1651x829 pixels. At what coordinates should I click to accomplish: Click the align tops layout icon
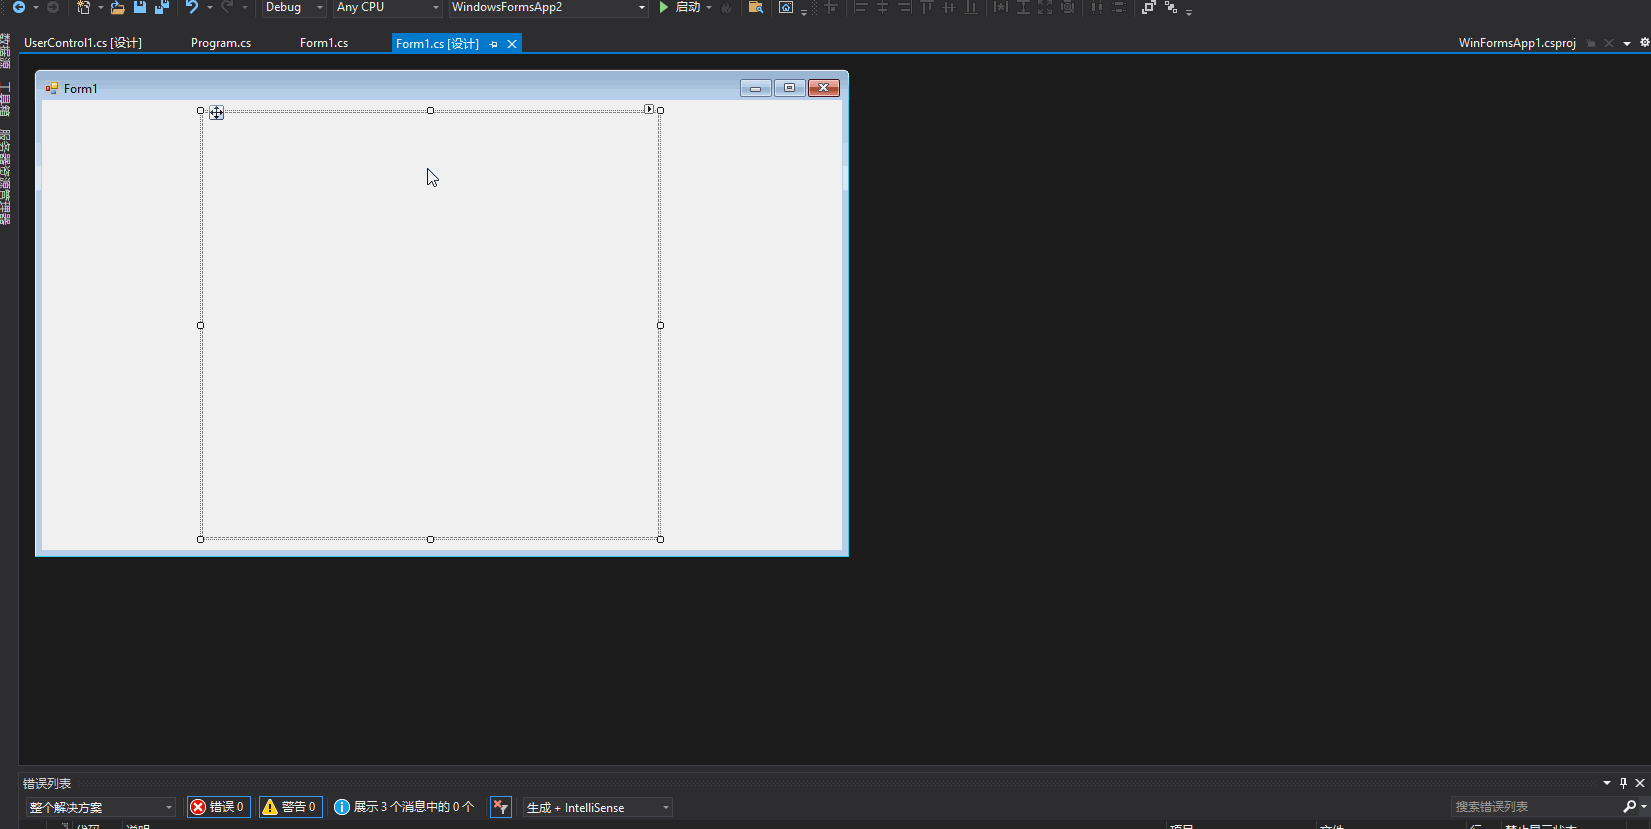927,7
